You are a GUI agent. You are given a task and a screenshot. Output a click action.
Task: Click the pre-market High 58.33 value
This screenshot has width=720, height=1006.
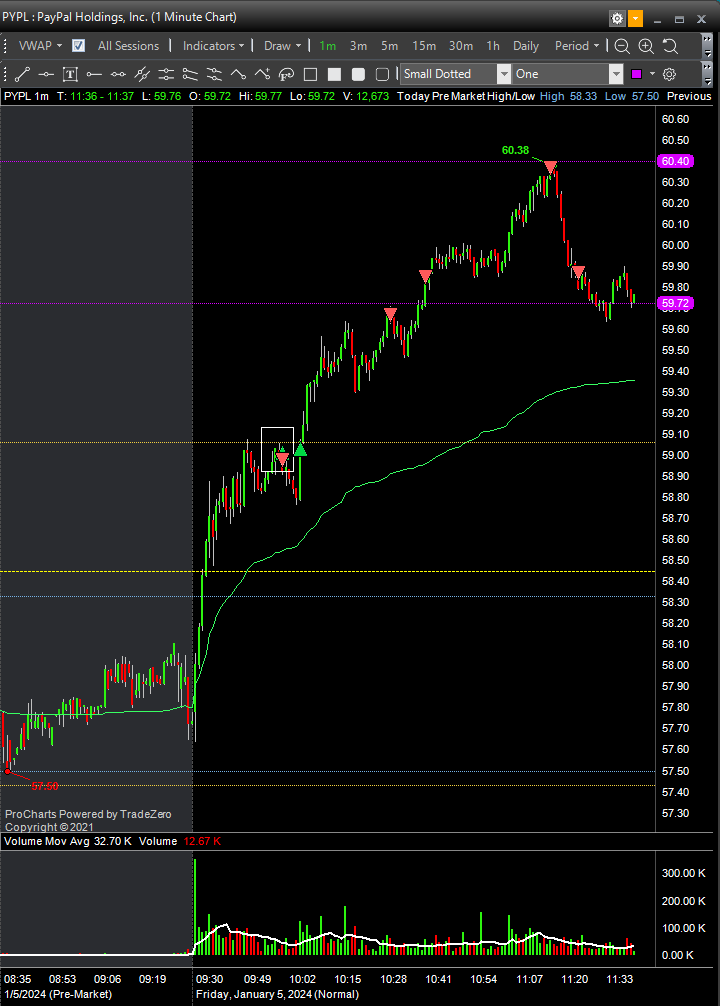coord(583,96)
